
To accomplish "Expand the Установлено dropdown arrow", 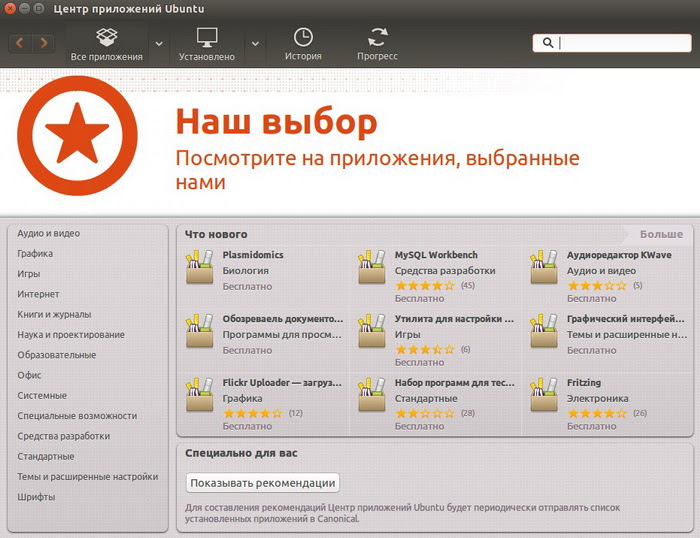I will click(x=255, y=44).
